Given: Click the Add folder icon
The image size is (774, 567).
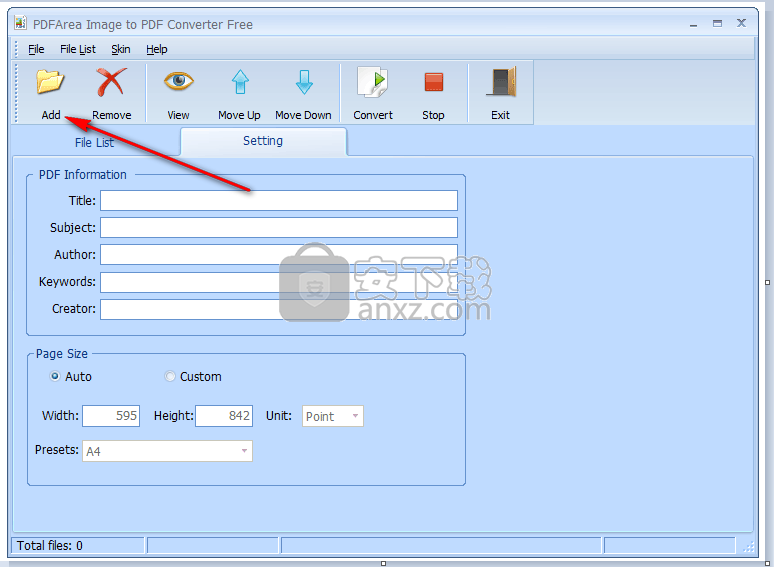Looking at the screenshot, I should pos(50,82).
